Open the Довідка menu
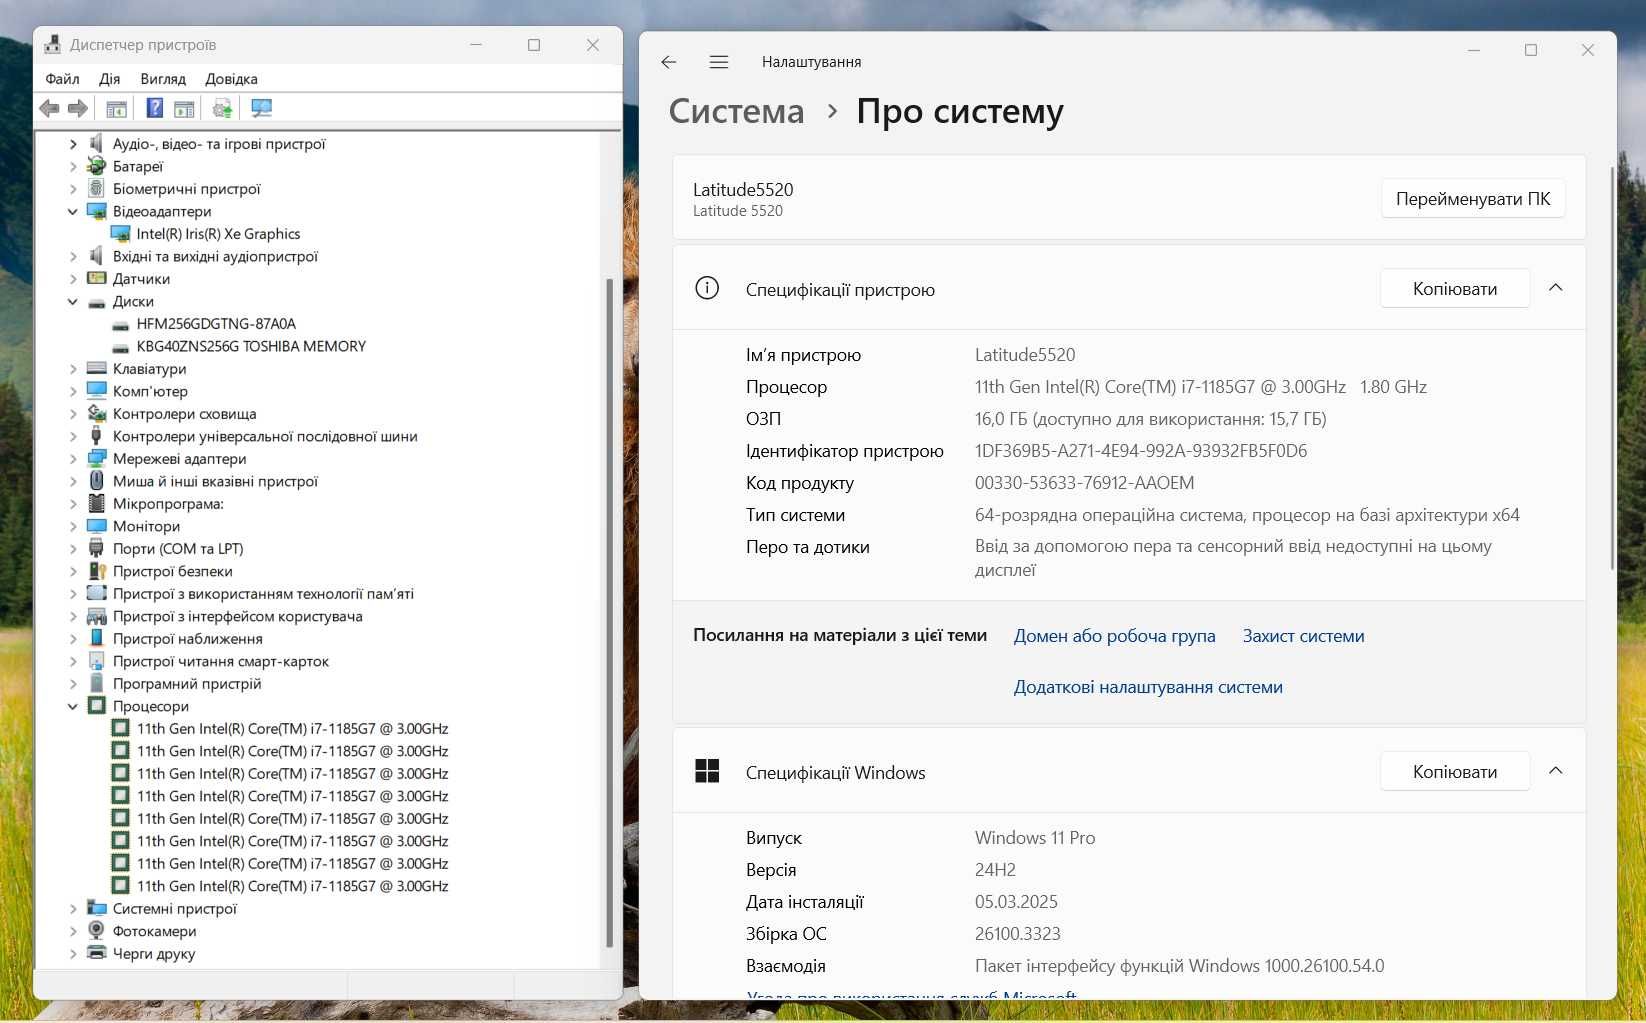 [x=231, y=79]
